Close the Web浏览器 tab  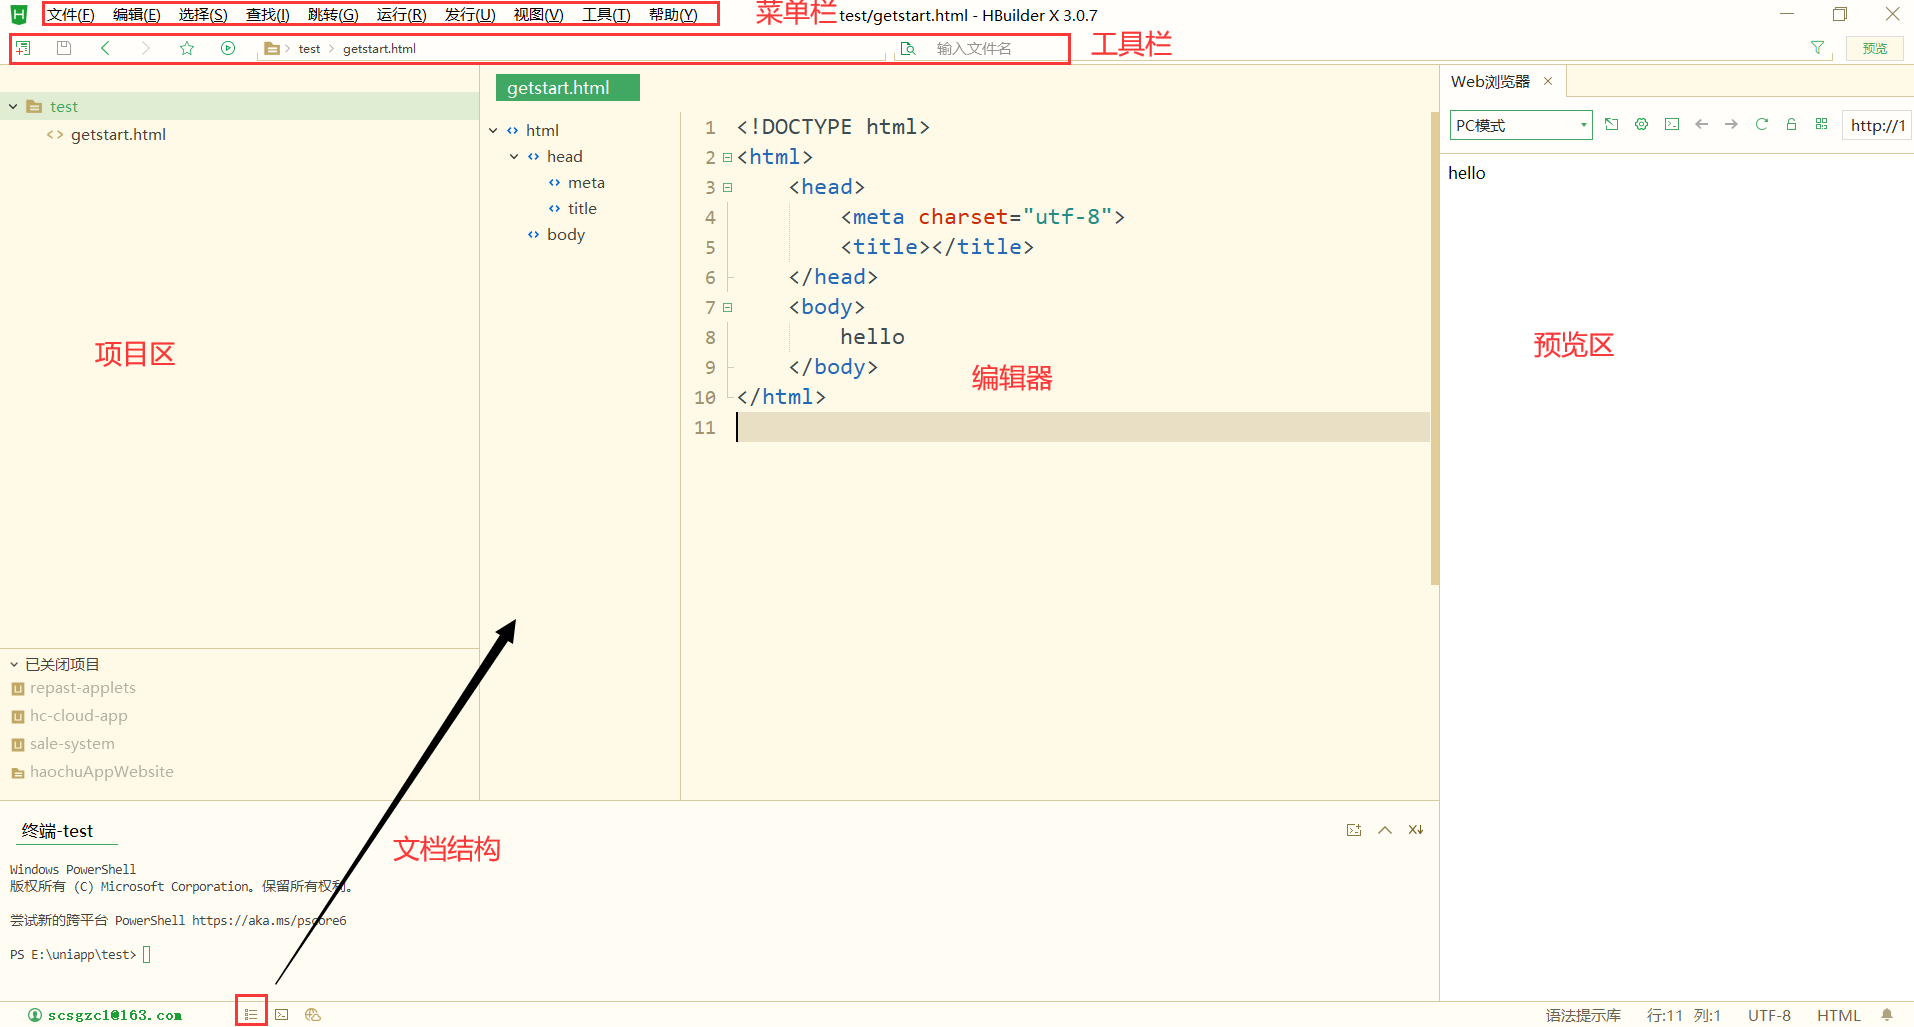(x=1548, y=81)
